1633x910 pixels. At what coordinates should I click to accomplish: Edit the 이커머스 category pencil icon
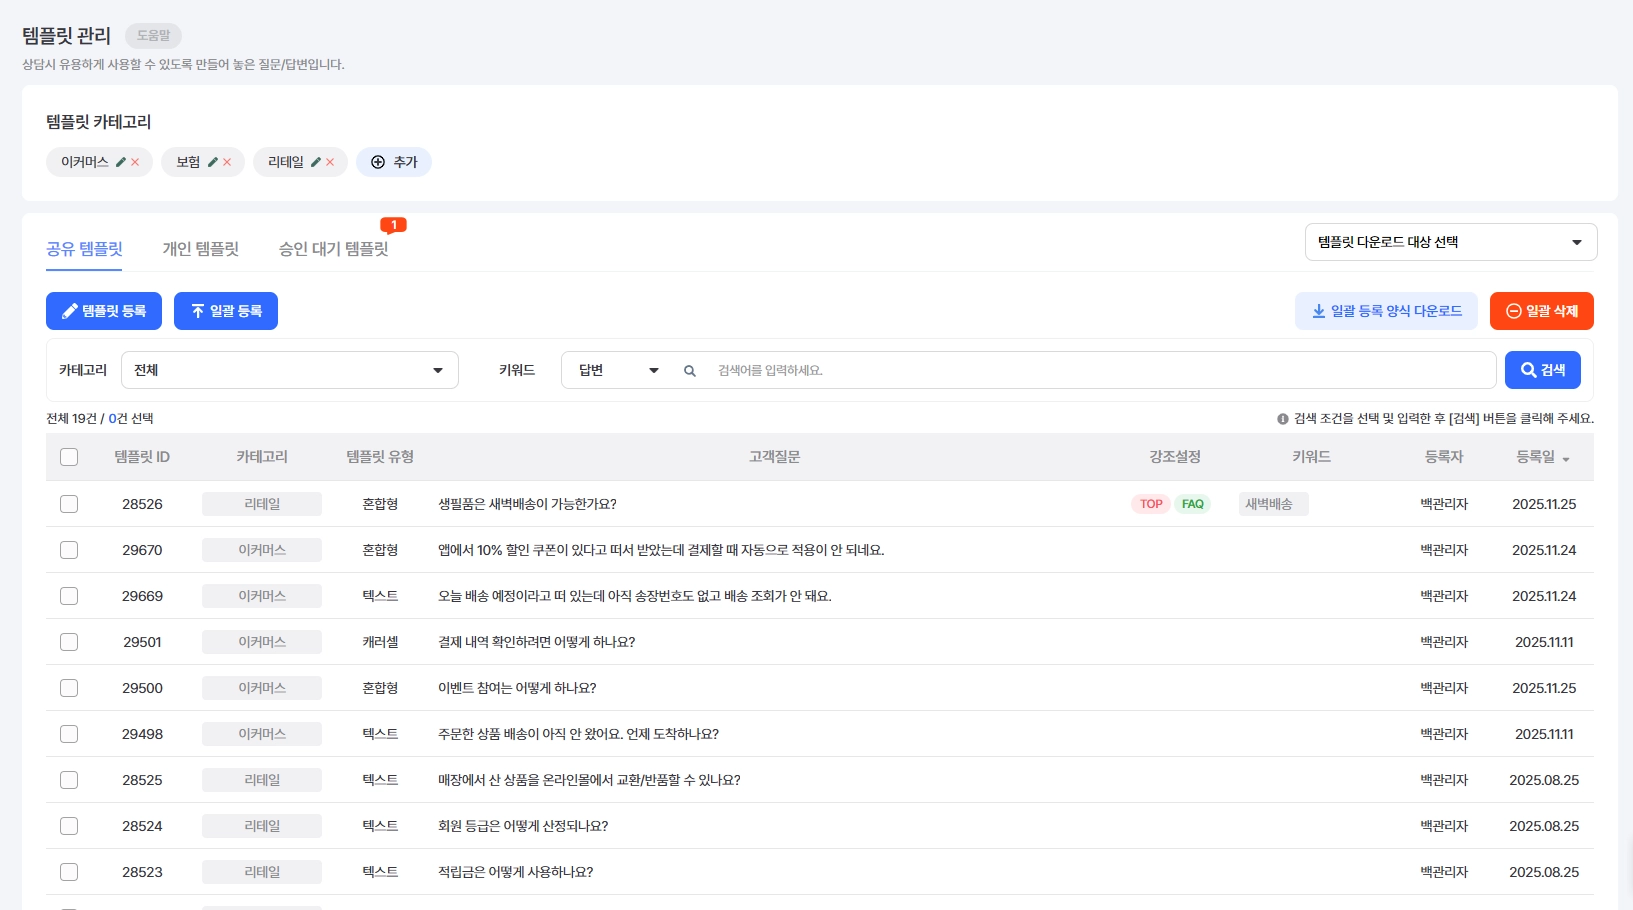(121, 162)
